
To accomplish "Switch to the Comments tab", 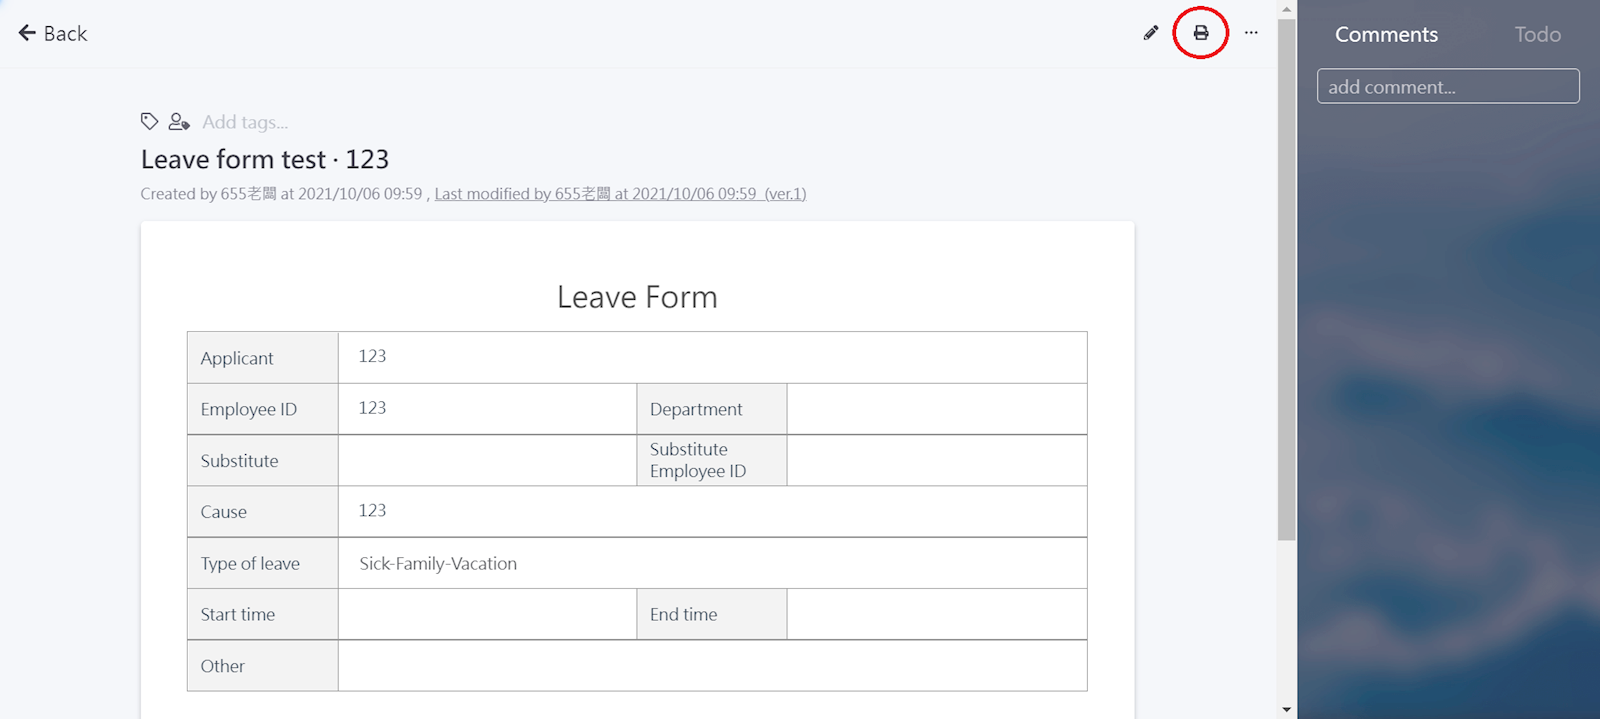I will 1386,34.
